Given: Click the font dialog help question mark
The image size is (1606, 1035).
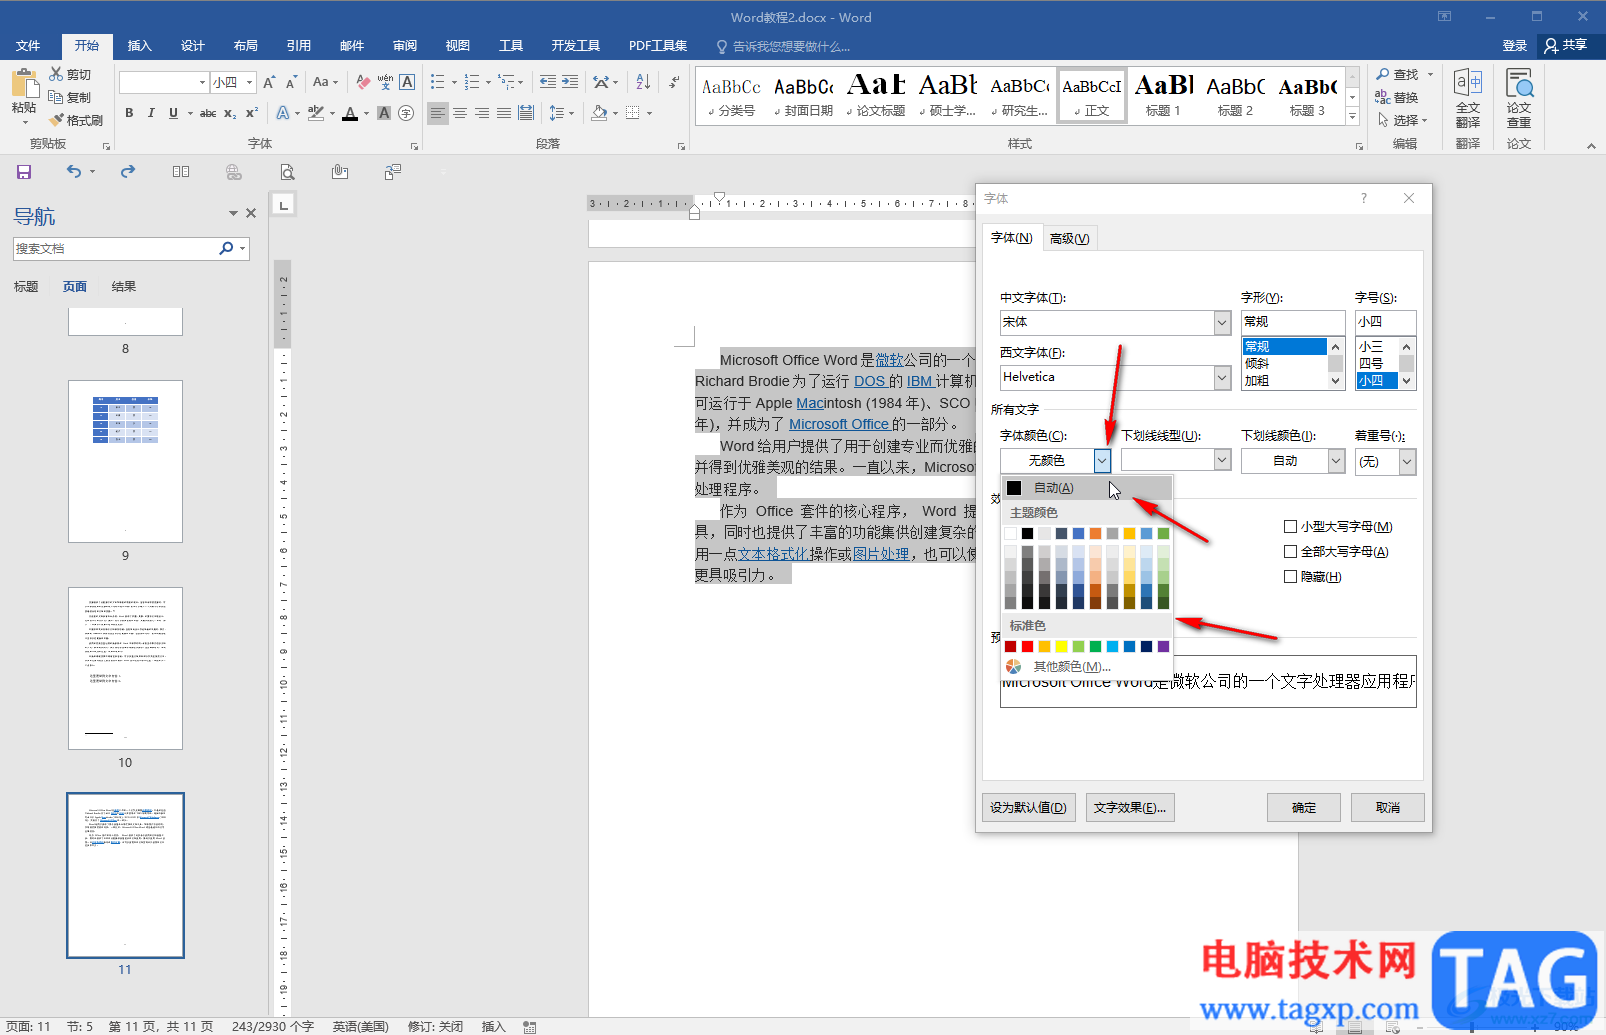Looking at the screenshot, I should 1363,198.
